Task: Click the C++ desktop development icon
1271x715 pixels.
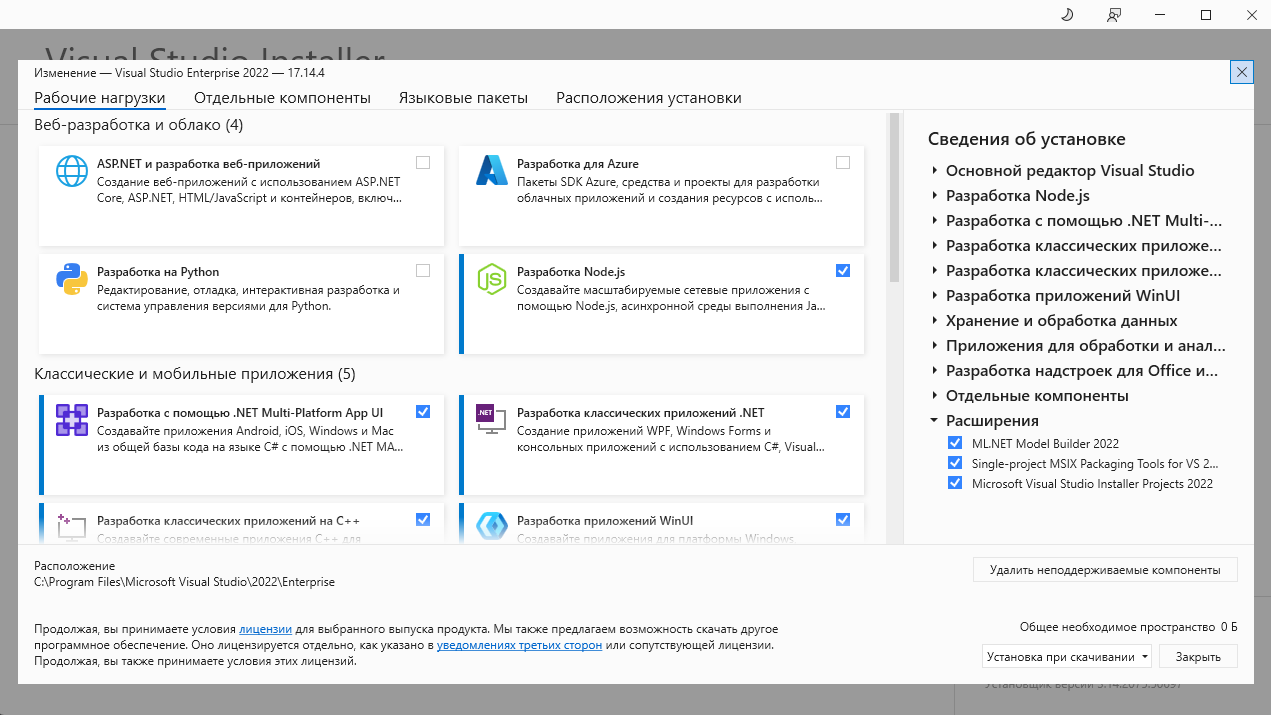Action: click(72, 527)
